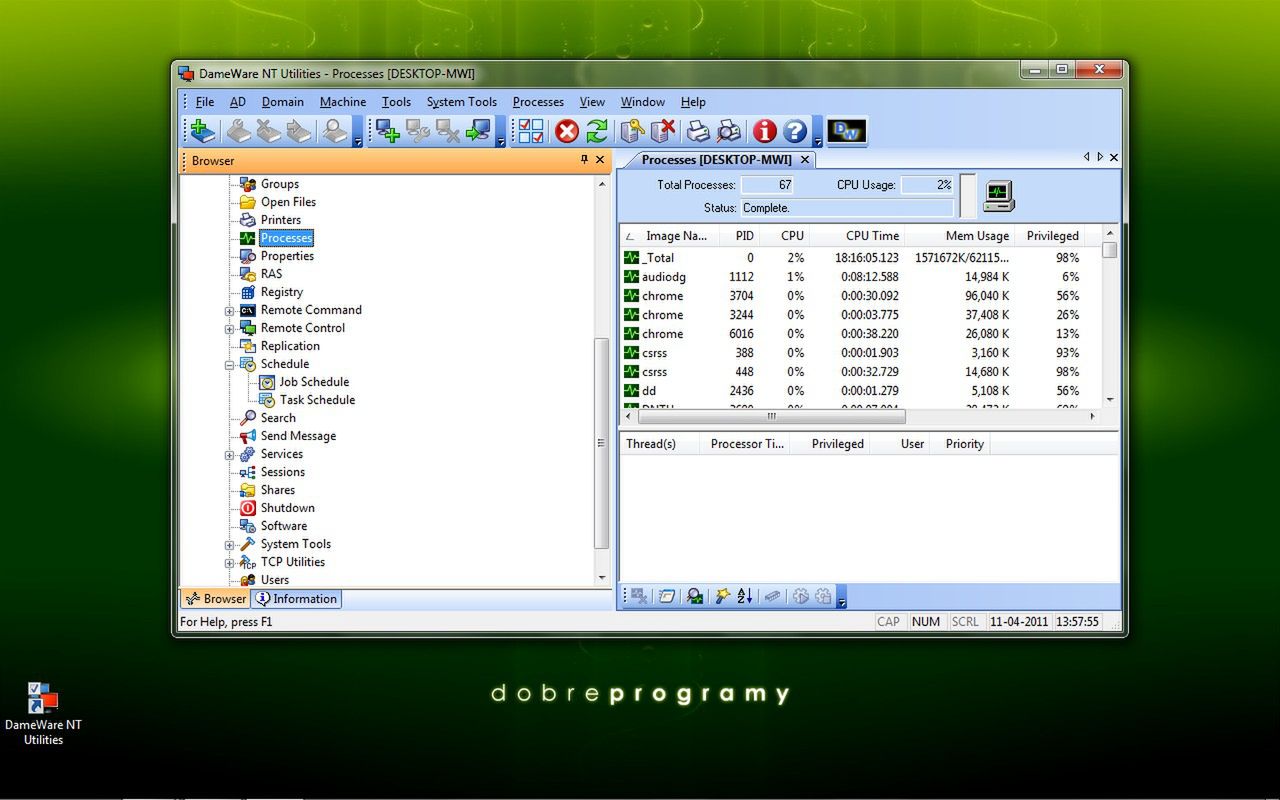Open the File menu
This screenshot has height=800, width=1280.
[205, 102]
